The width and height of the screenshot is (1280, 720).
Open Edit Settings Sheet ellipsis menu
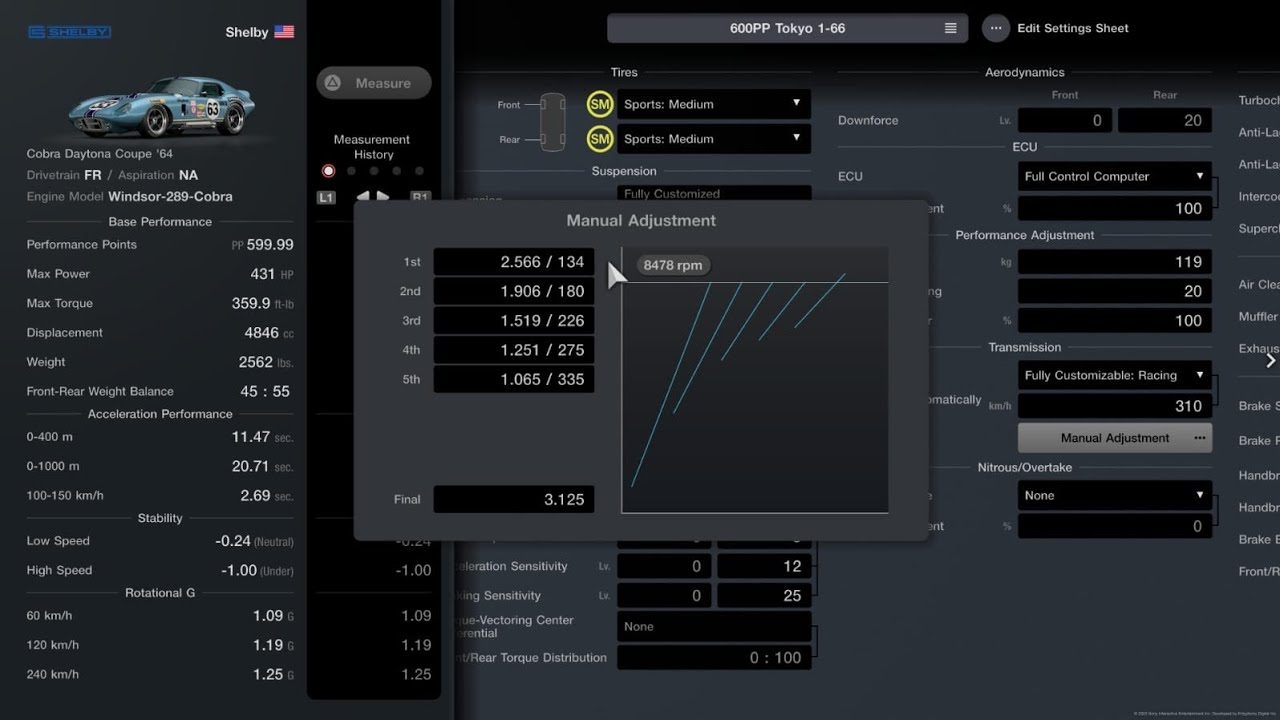coord(995,28)
